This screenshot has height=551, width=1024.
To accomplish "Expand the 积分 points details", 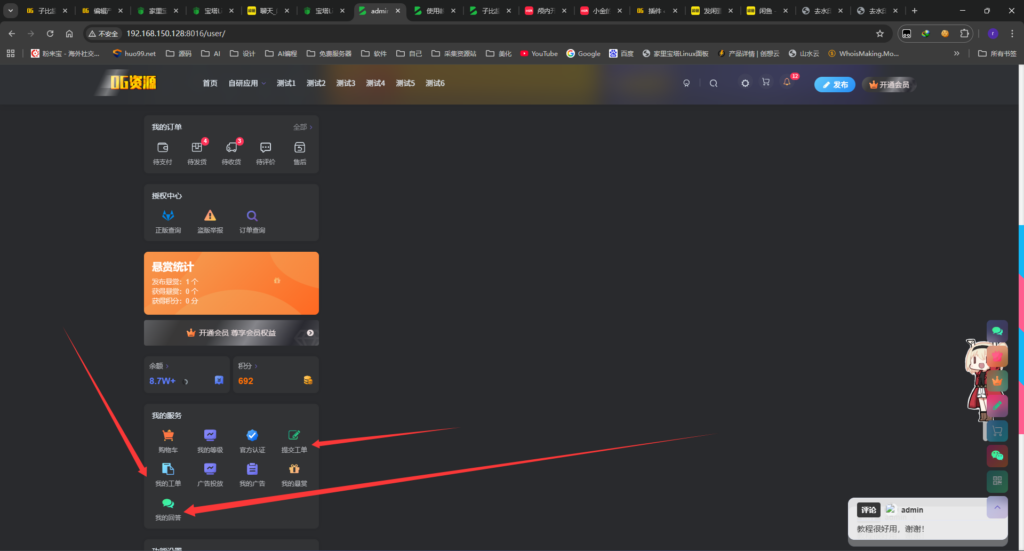I will click(x=246, y=366).
